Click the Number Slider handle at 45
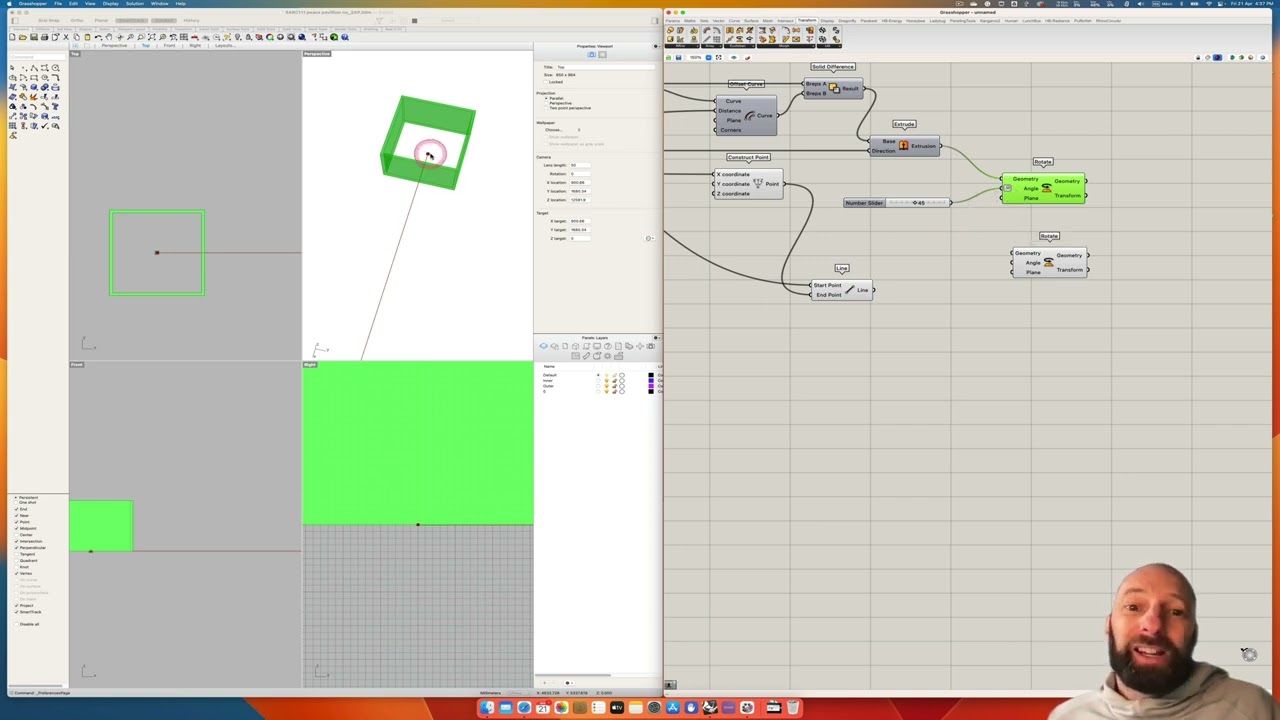This screenshot has height=720, width=1280. [x=915, y=203]
